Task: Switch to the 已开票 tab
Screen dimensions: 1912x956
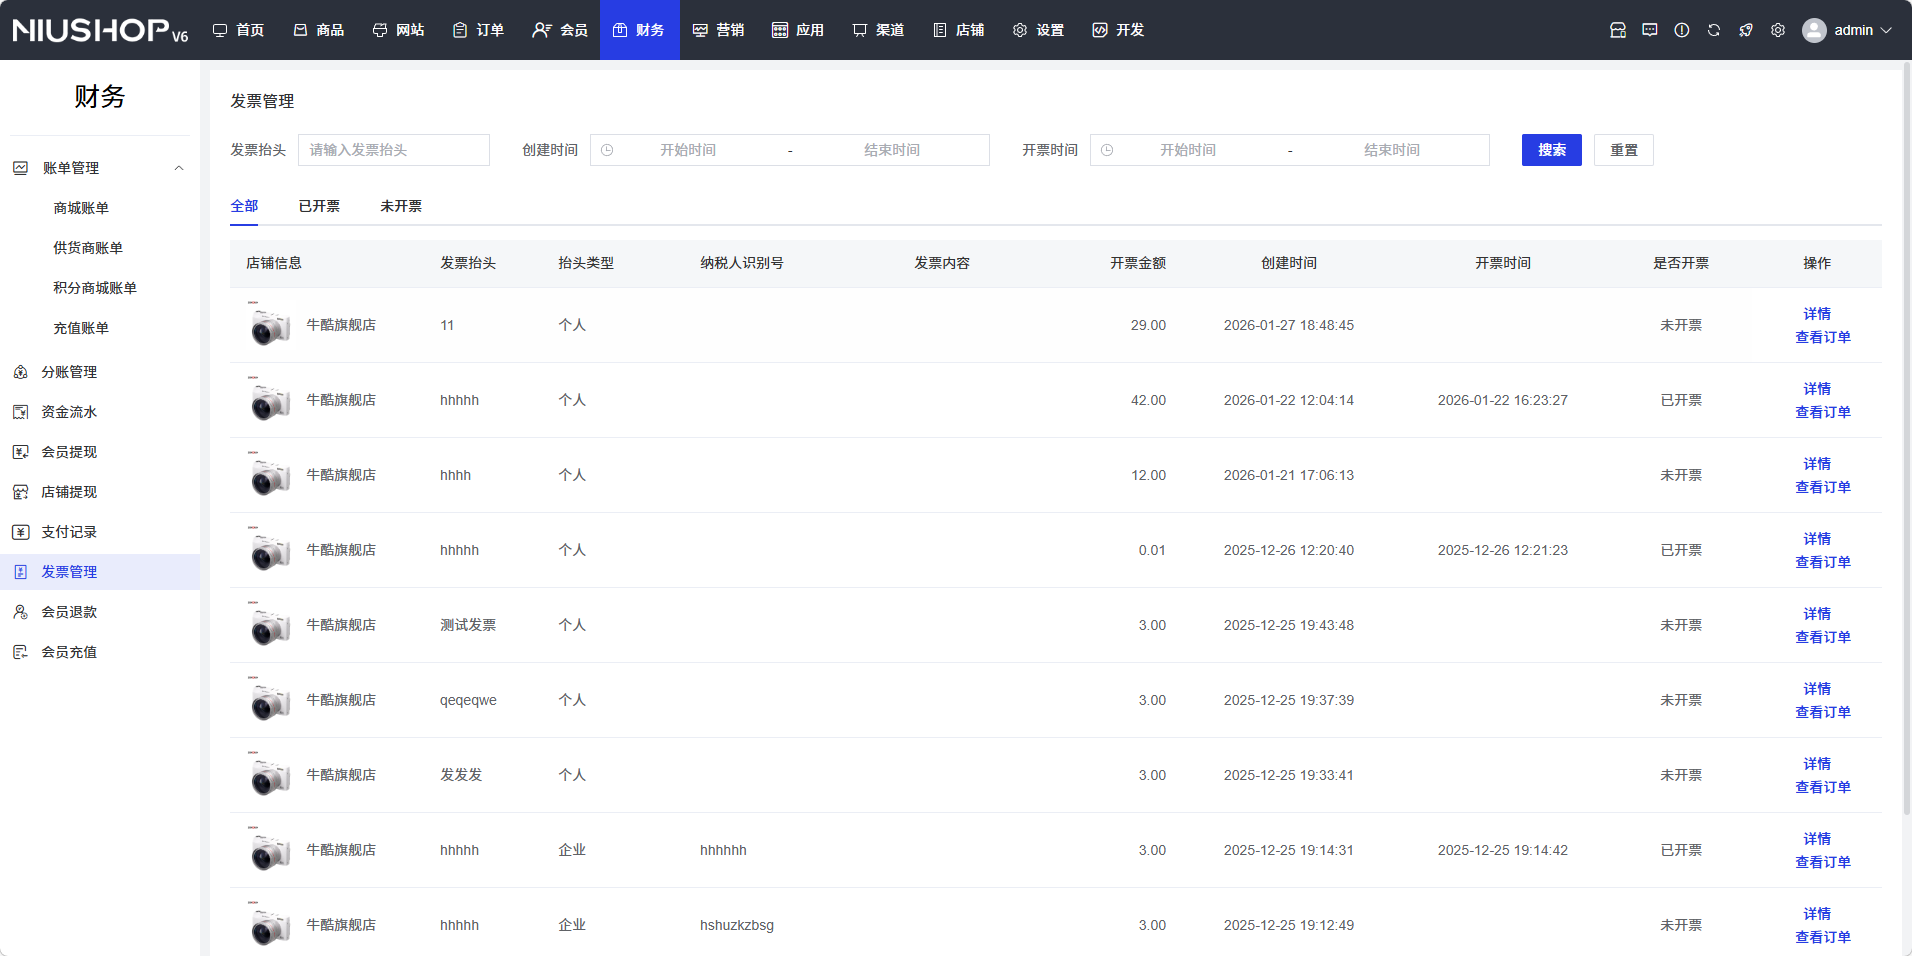Action: point(319,206)
